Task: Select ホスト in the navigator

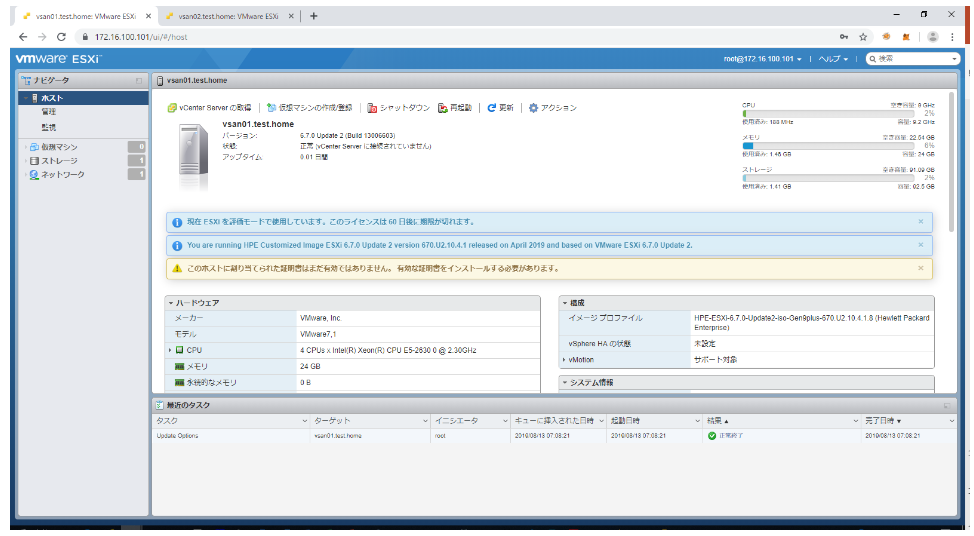Action: tap(83, 98)
